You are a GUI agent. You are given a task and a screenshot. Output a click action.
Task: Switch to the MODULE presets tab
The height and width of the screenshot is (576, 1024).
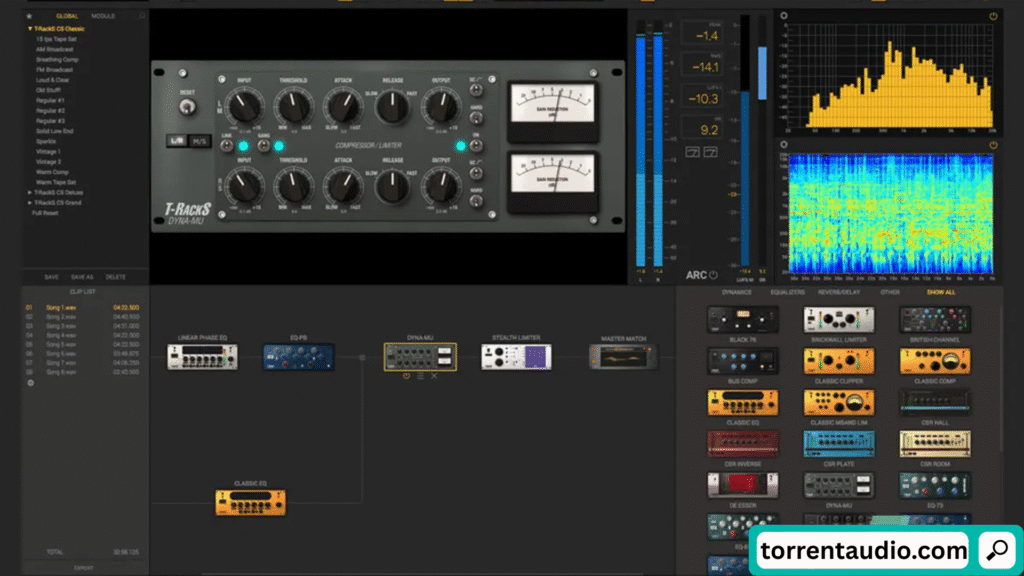103,16
